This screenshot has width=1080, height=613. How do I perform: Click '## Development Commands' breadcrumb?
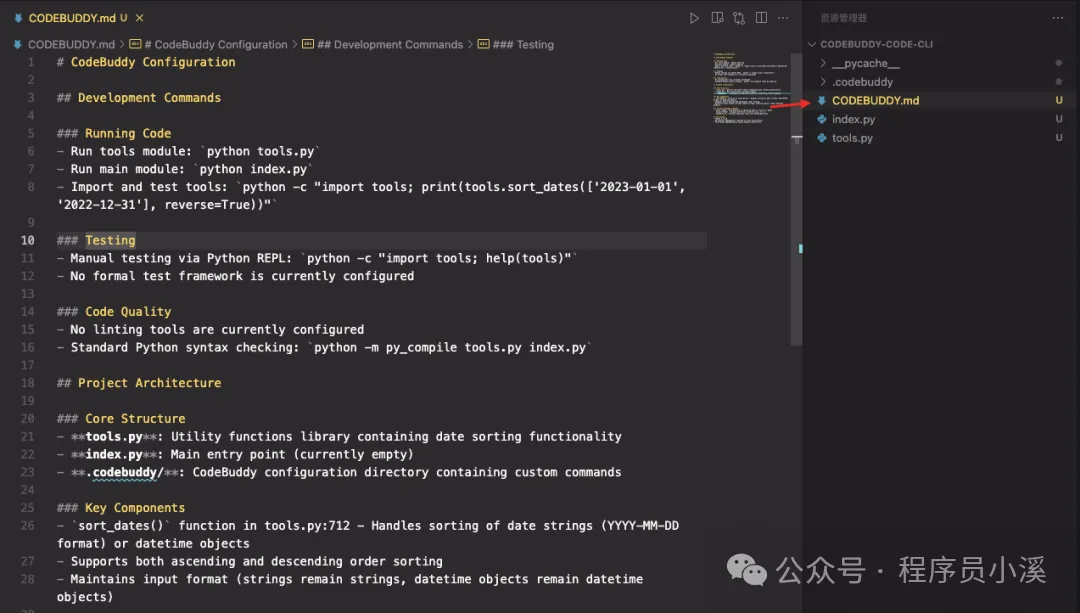(382, 44)
